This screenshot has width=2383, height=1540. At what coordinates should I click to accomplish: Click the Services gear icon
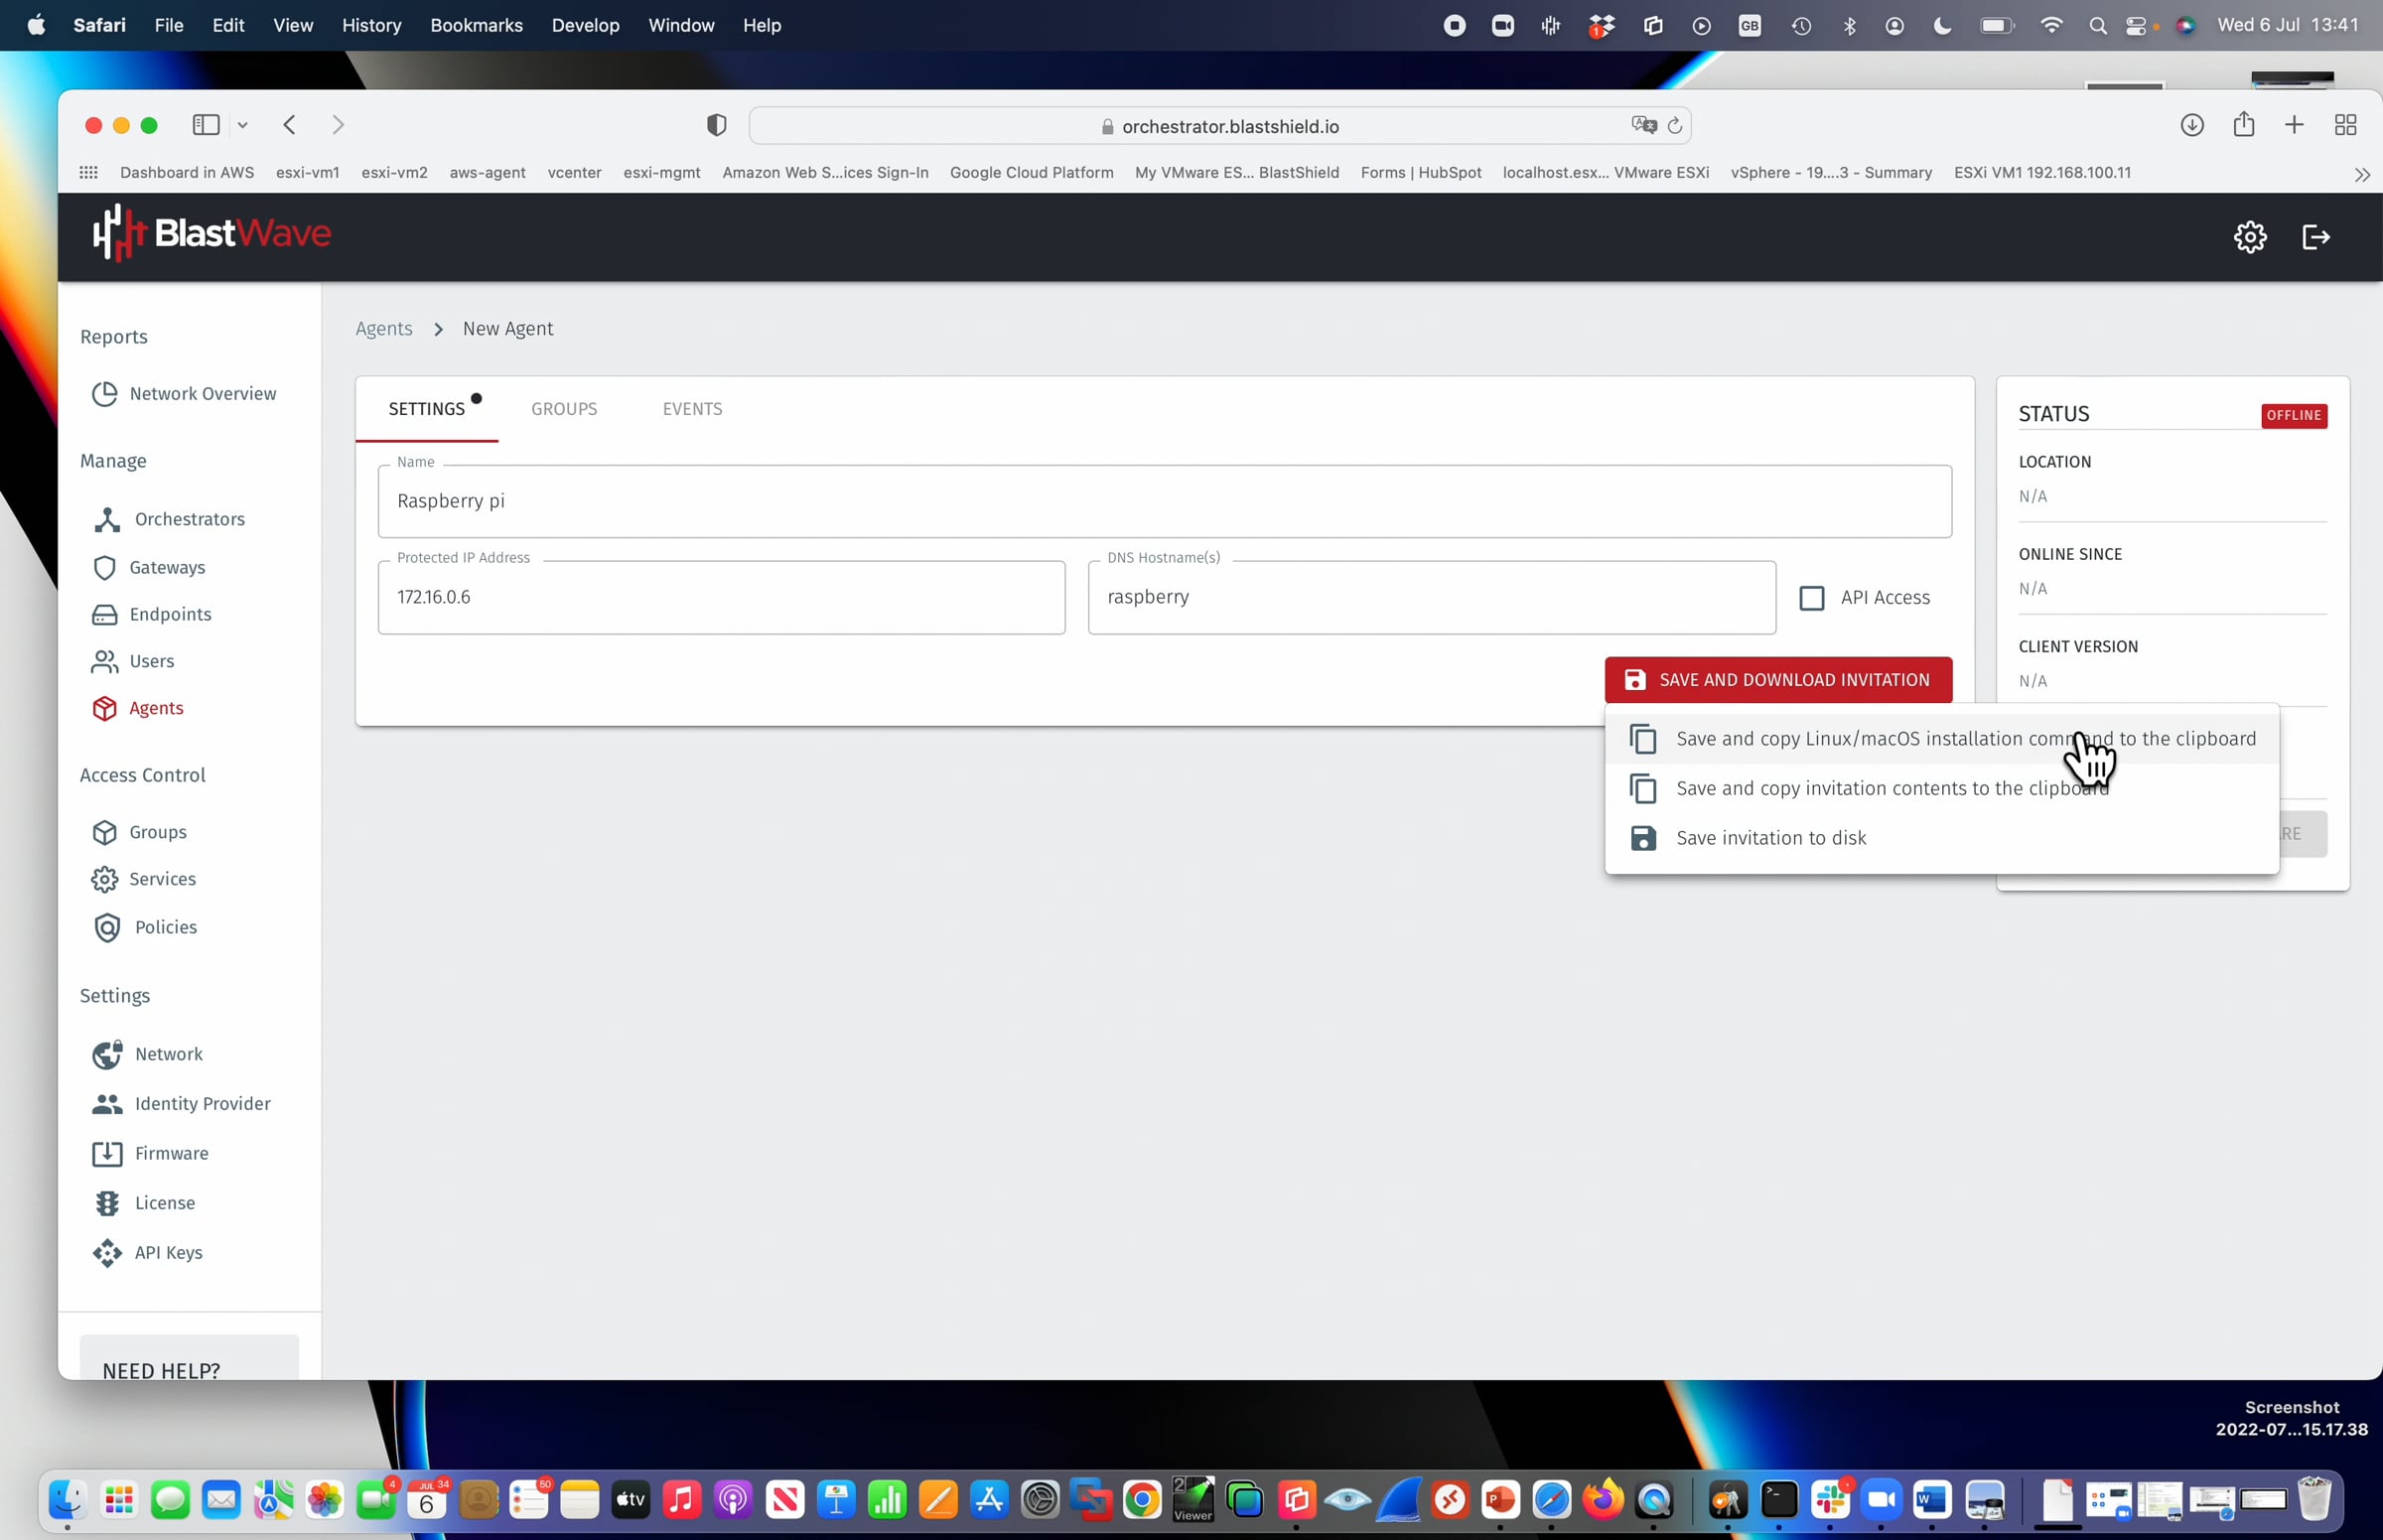[x=105, y=879]
